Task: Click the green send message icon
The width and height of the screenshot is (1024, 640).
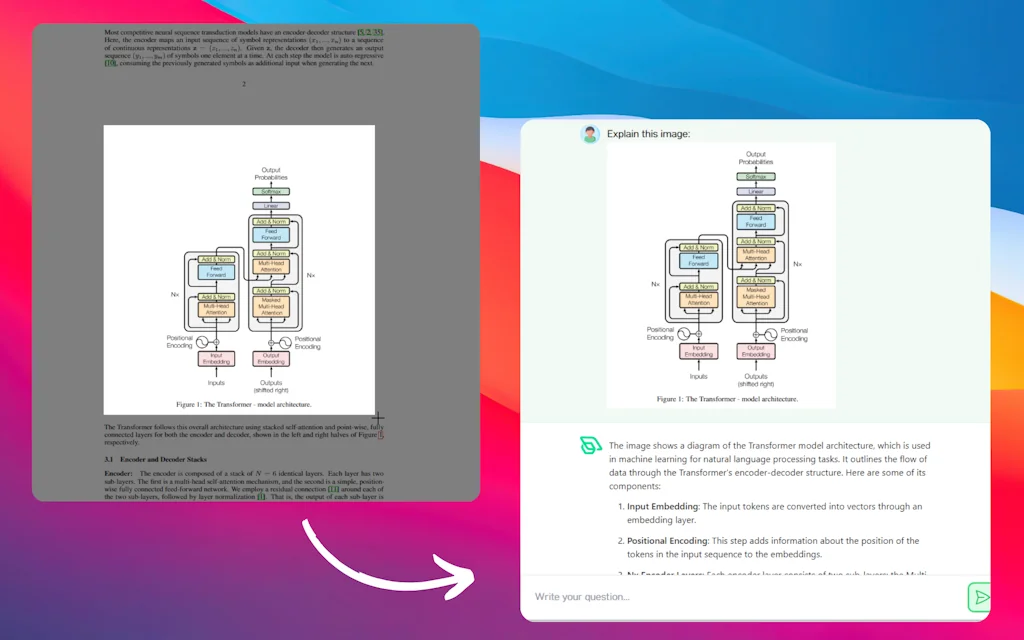Action: 981,597
